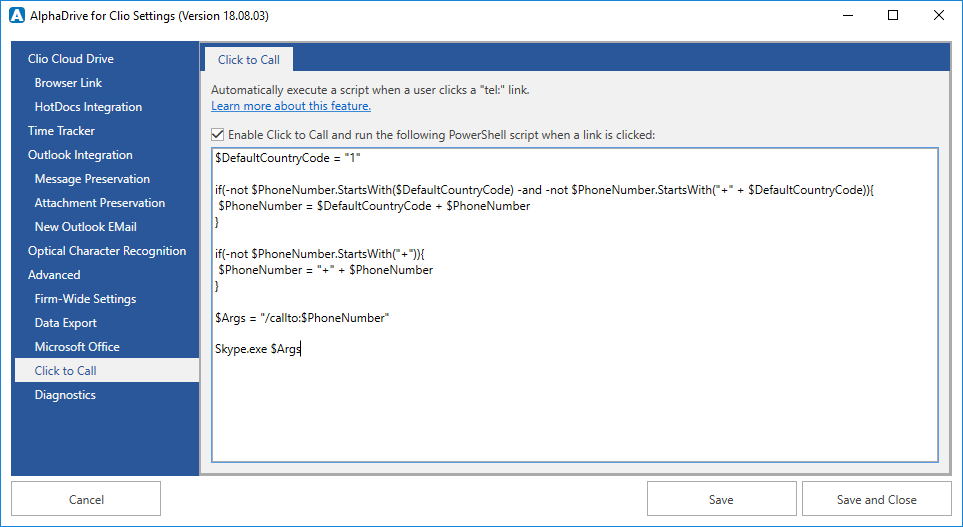The image size is (963, 527).
Task: Select Clio Cloud Drive in sidebar
Action: (x=70, y=59)
